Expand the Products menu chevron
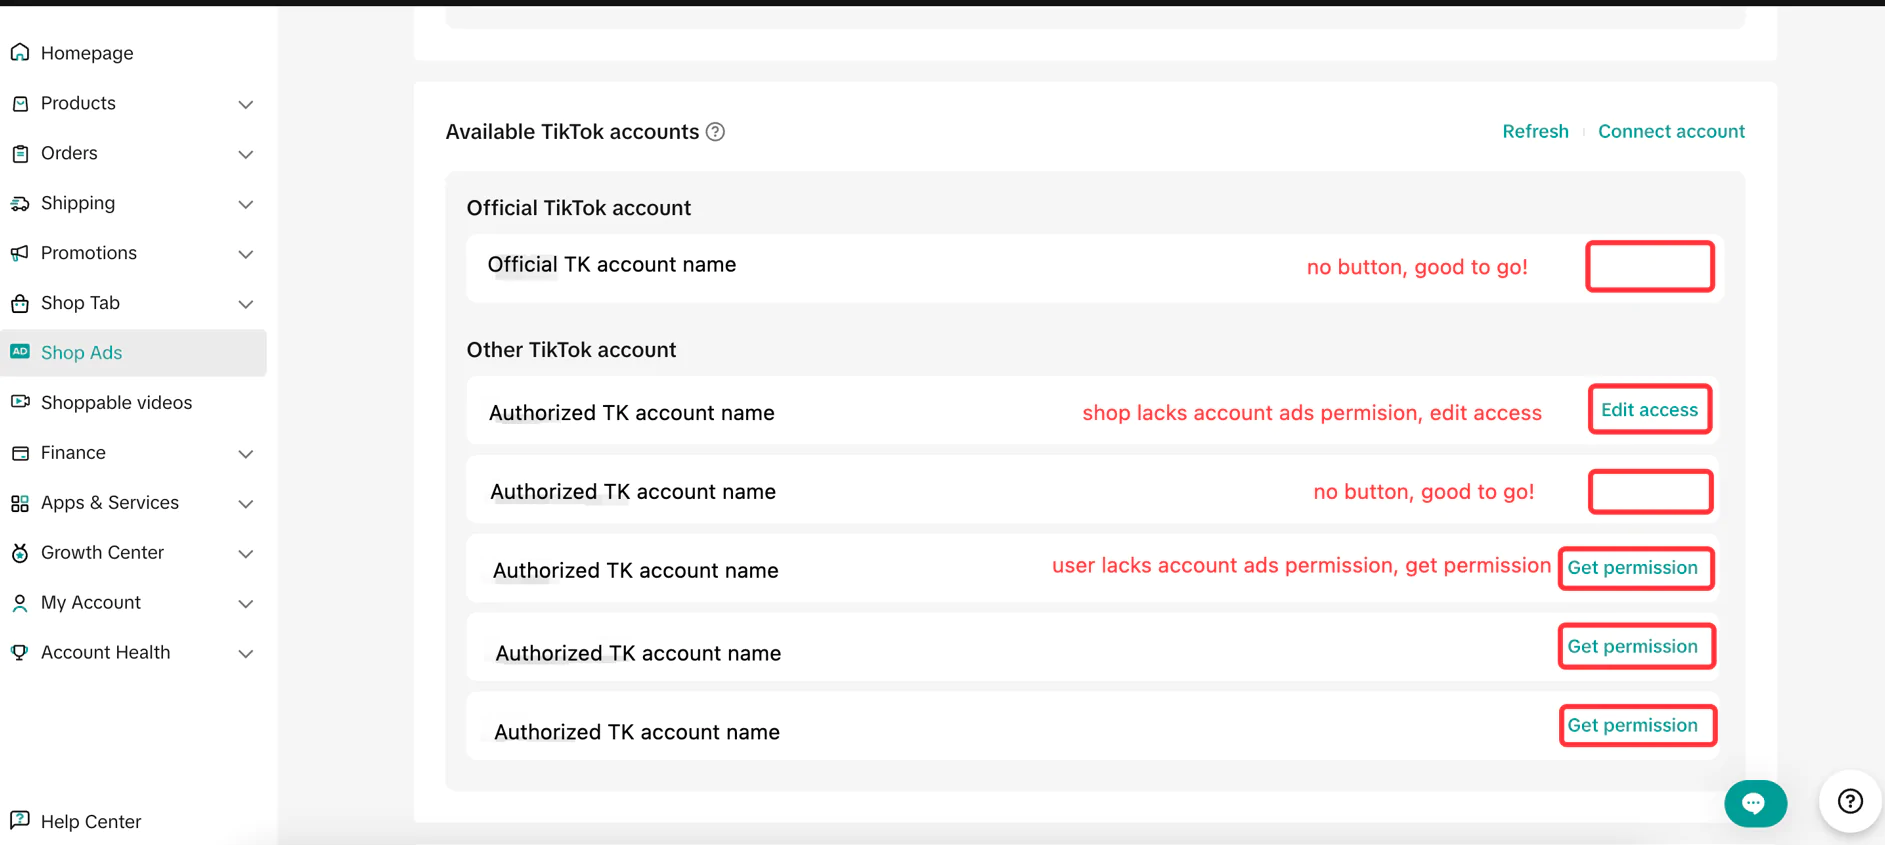The height and width of the screenshot is (845, 1885). click(246, 104)
